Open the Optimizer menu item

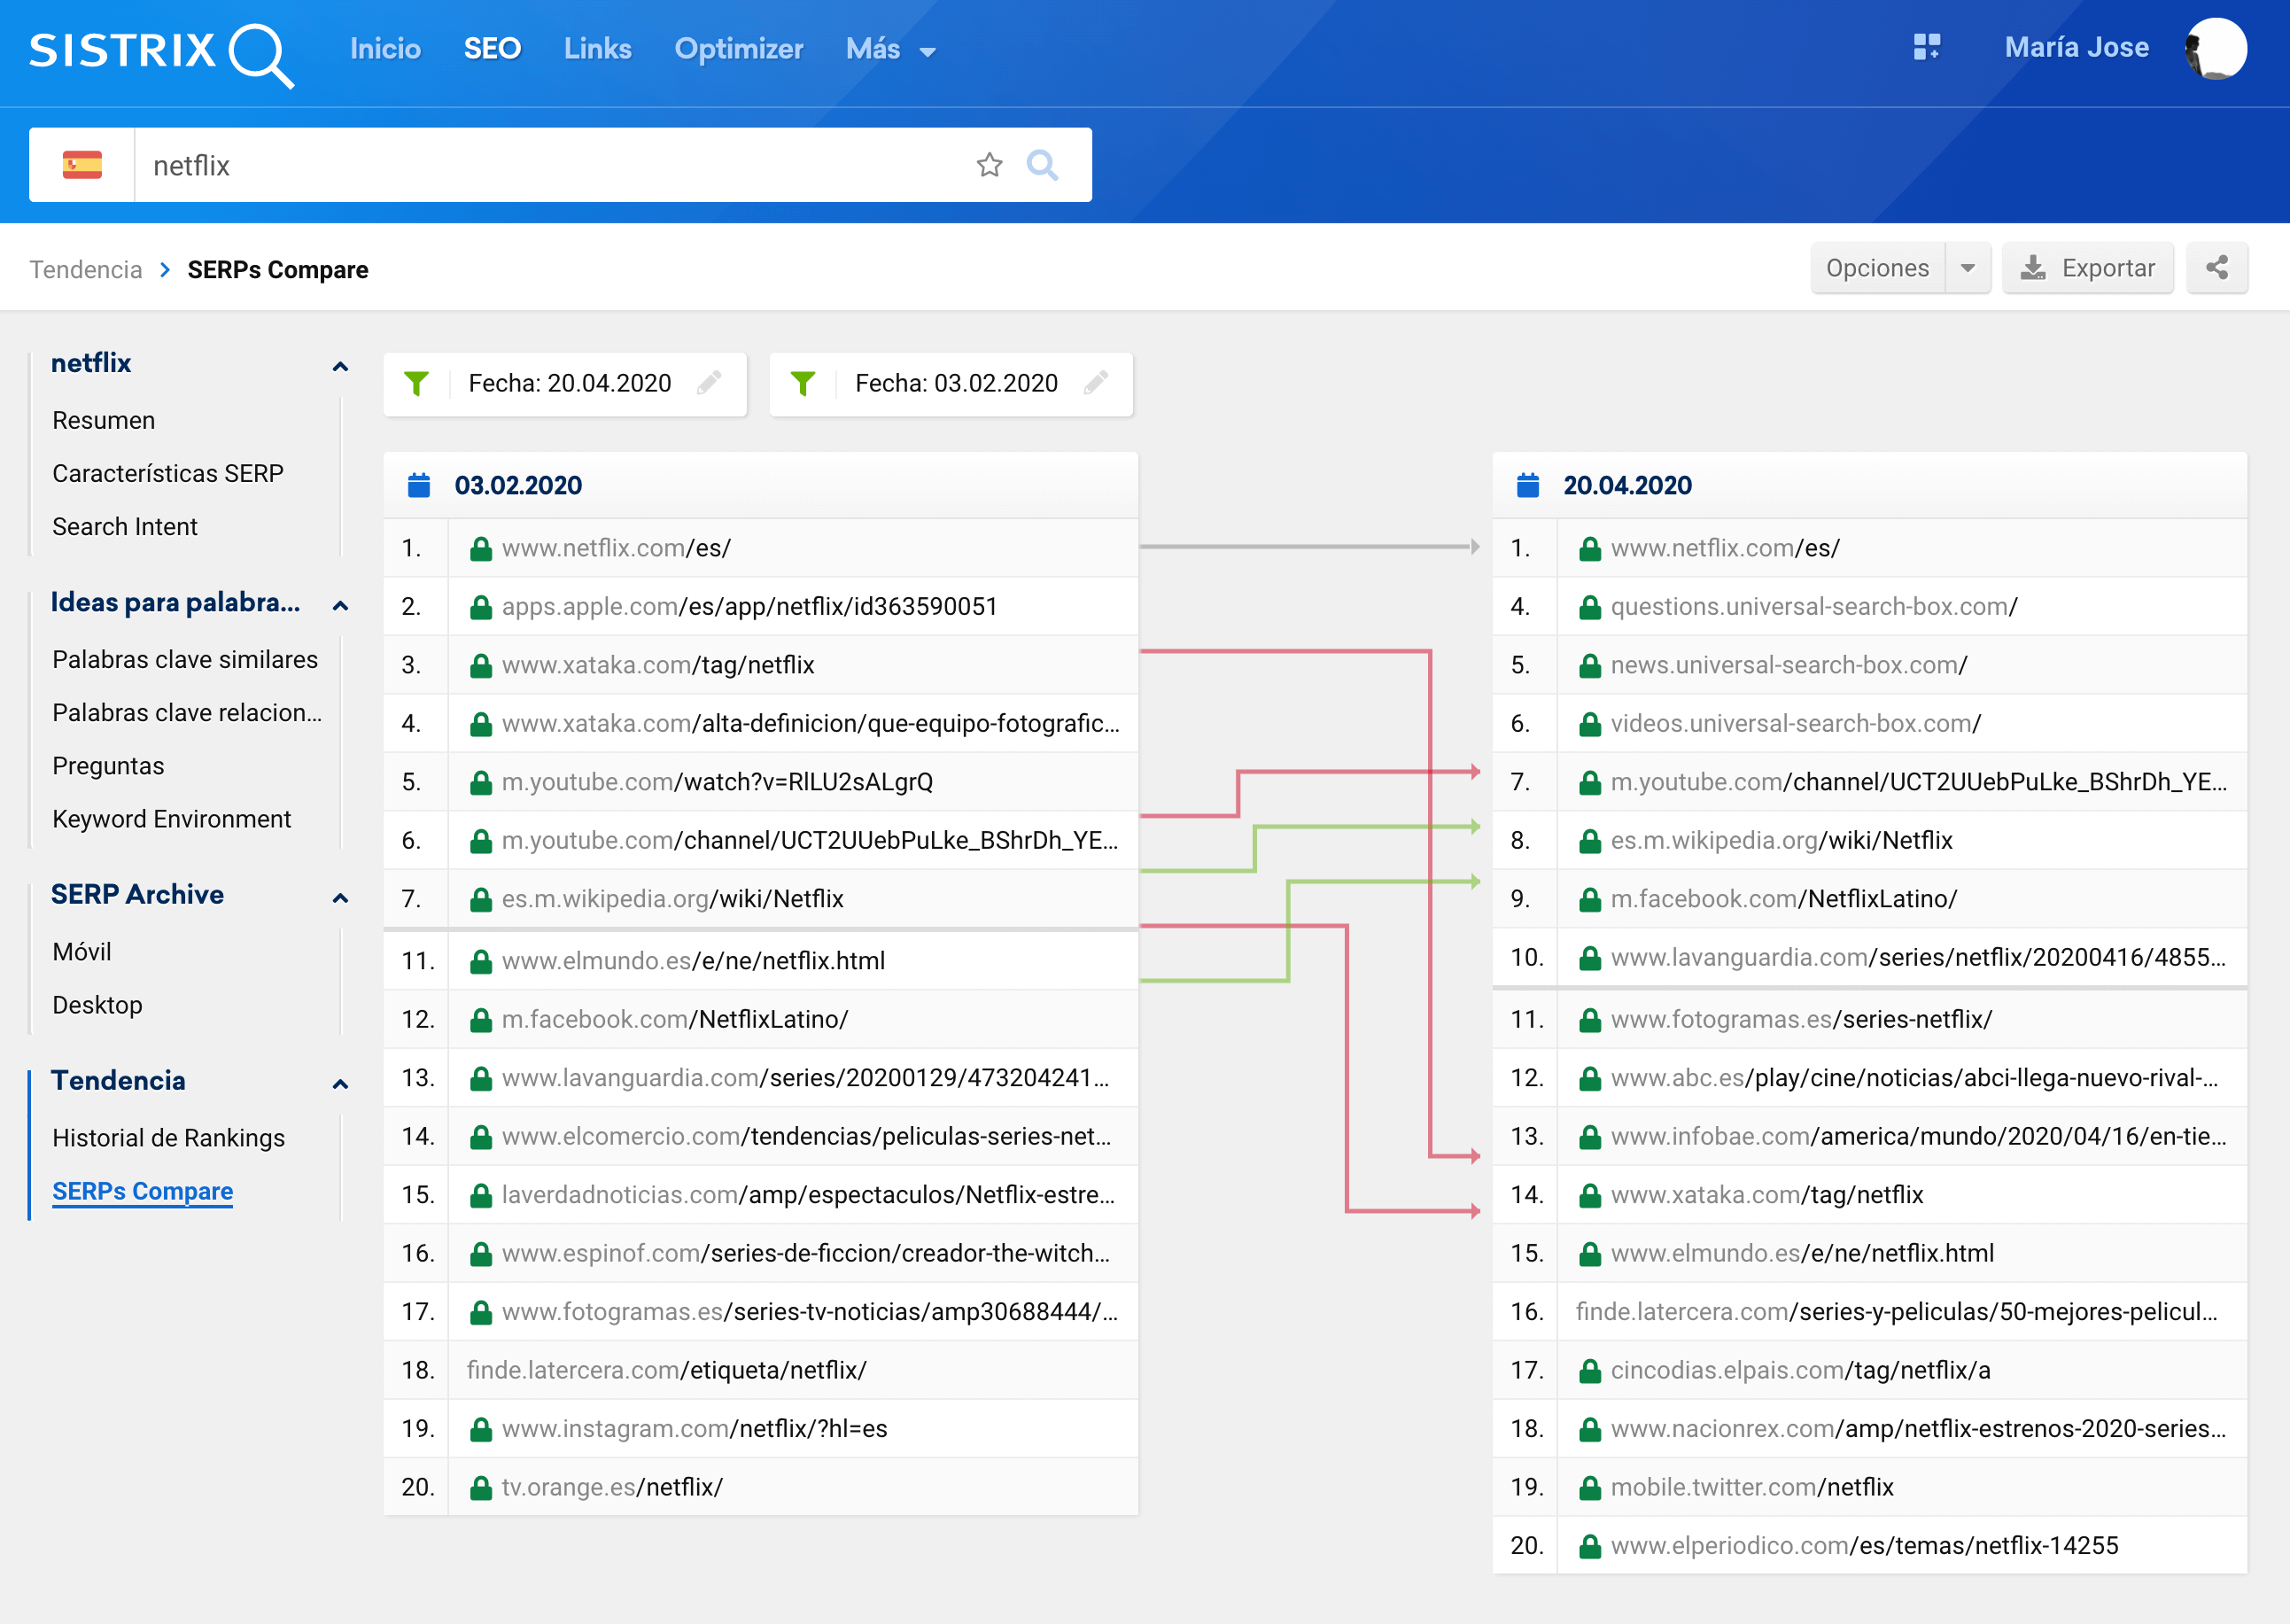pos(738,49)
